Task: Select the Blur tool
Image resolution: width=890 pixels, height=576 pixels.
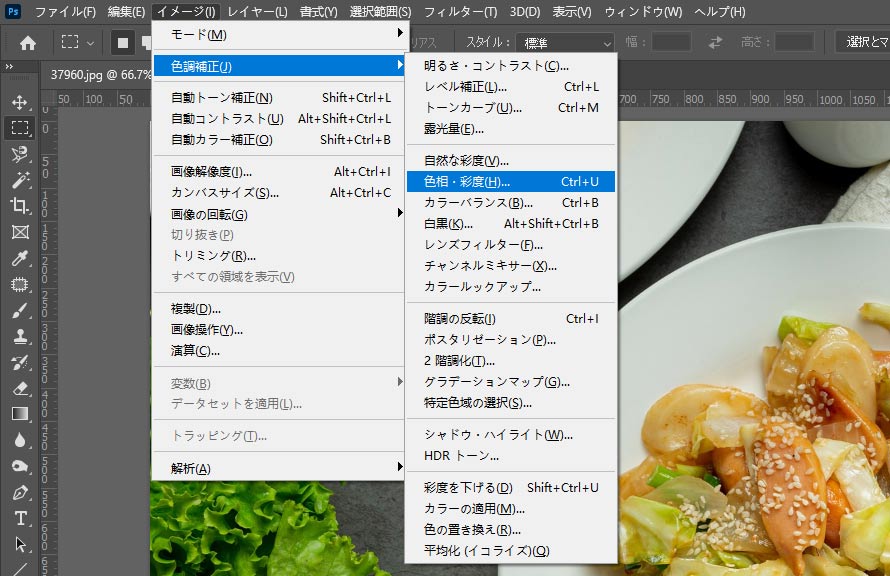Action: click(x=20, y=440)
